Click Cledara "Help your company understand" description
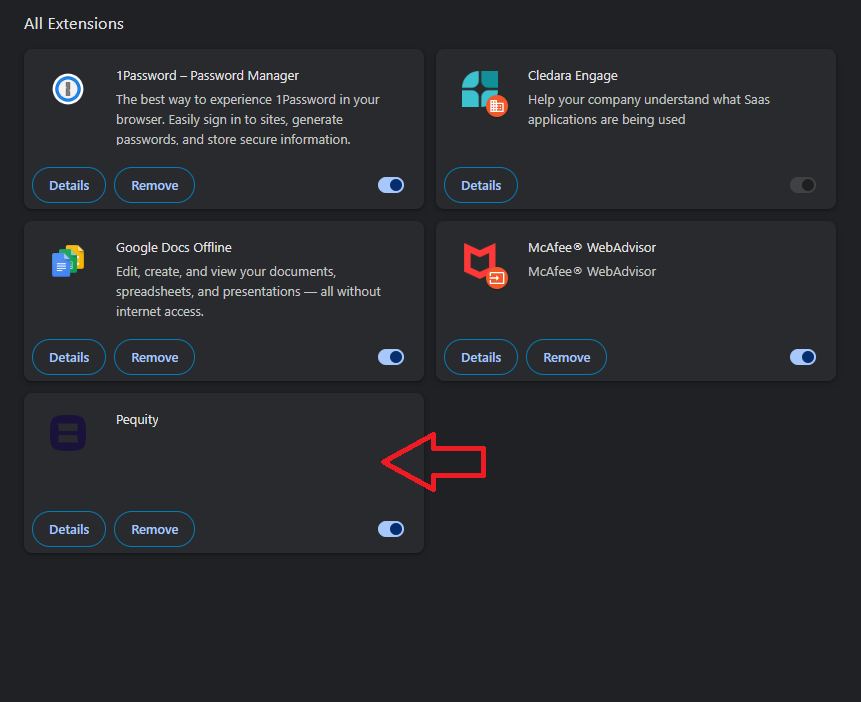 pyautogui.click(x=648, y=109)
